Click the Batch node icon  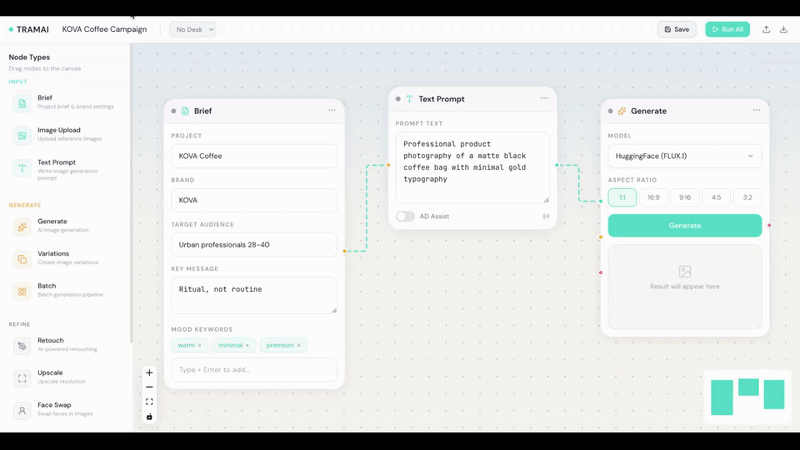[22, 291]
